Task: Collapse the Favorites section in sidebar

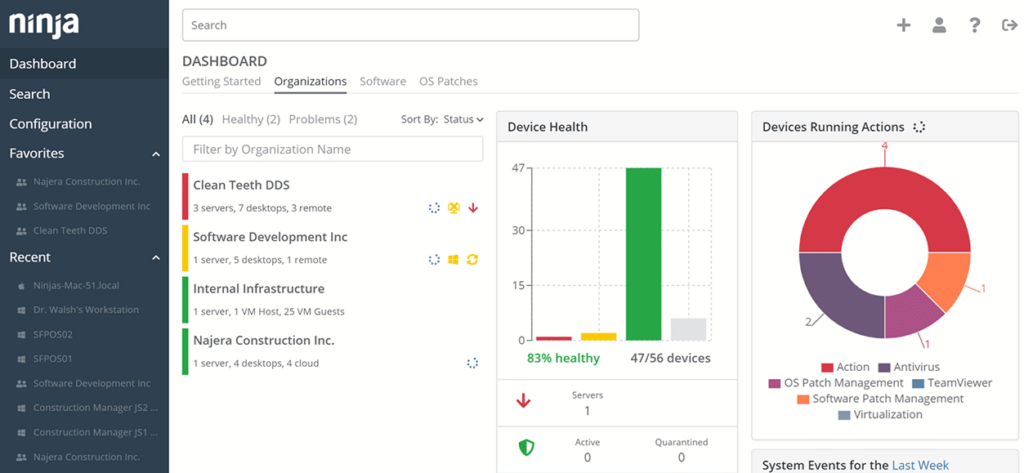Action: [156, 154]
